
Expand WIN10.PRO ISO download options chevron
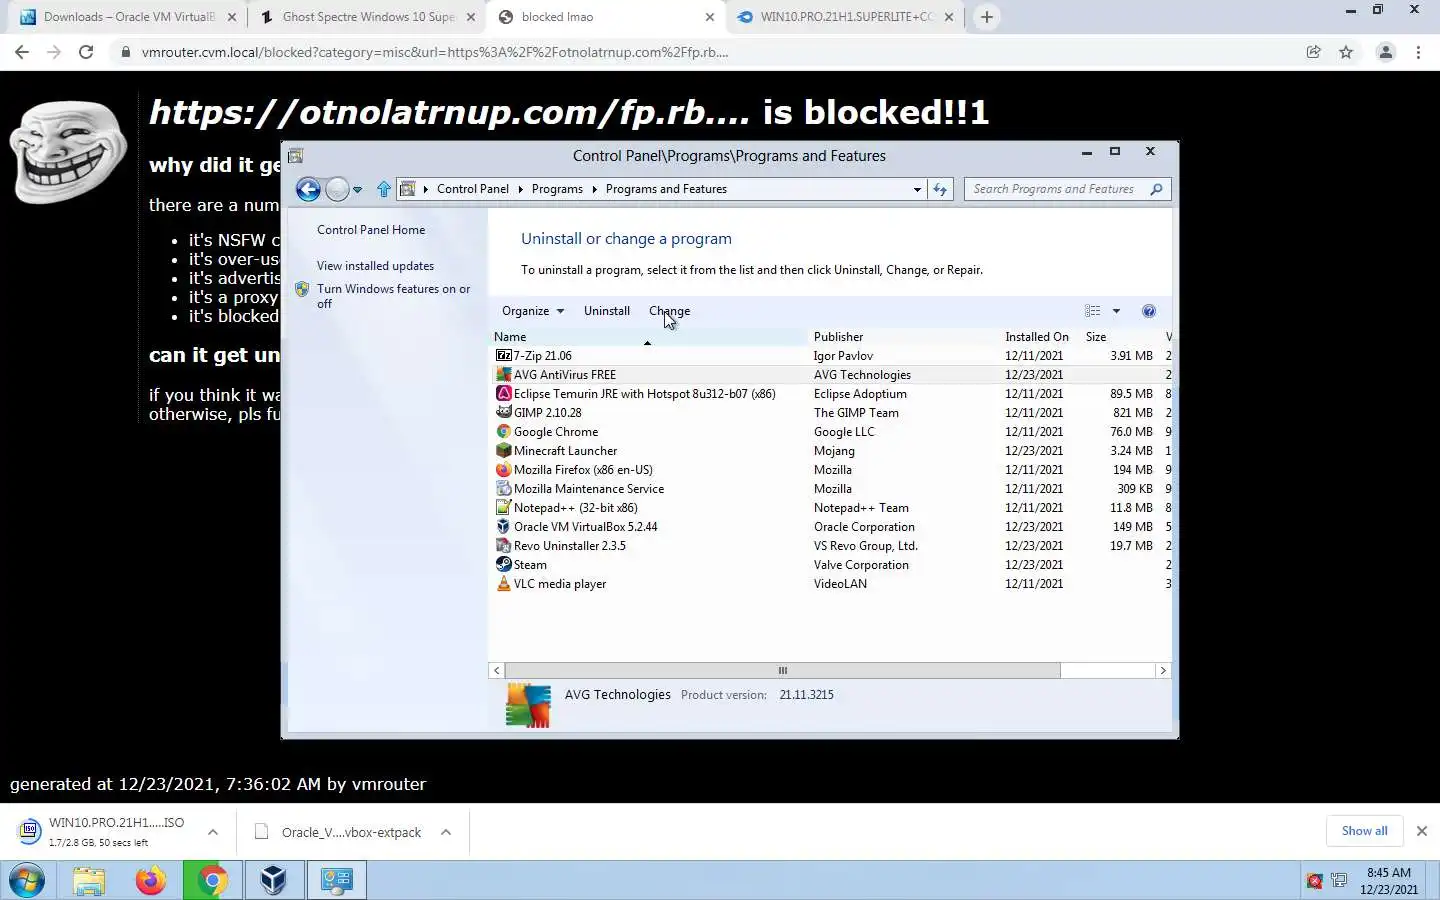tap(213, 832)
